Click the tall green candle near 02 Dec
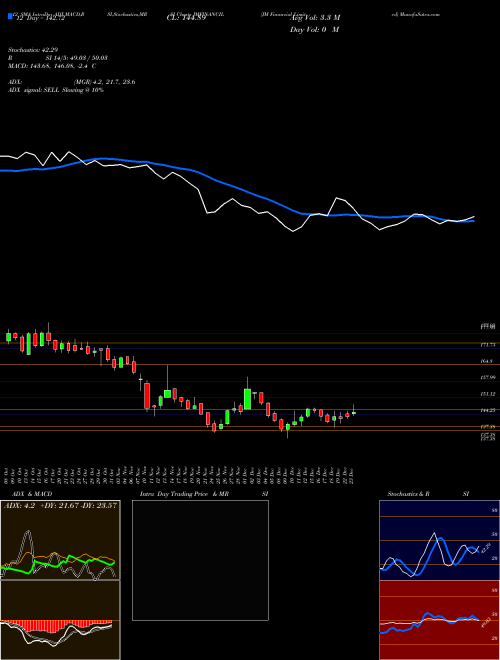This screenshot has height=660, width=500. click(247, 399)
